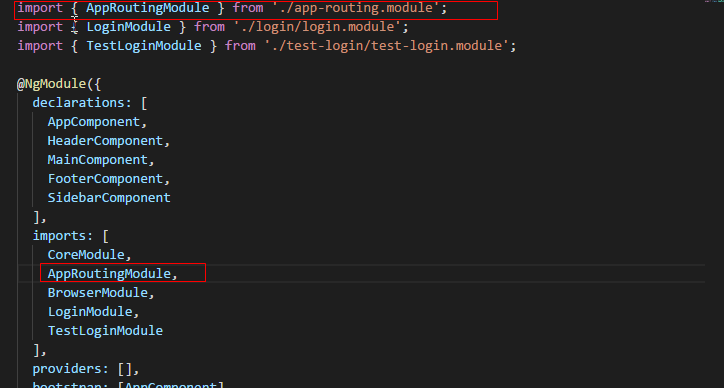Click TestLoginModule in its import statement
Image resolution: width=724 pixels, height=388 pixels.
[x=144, y=46]
